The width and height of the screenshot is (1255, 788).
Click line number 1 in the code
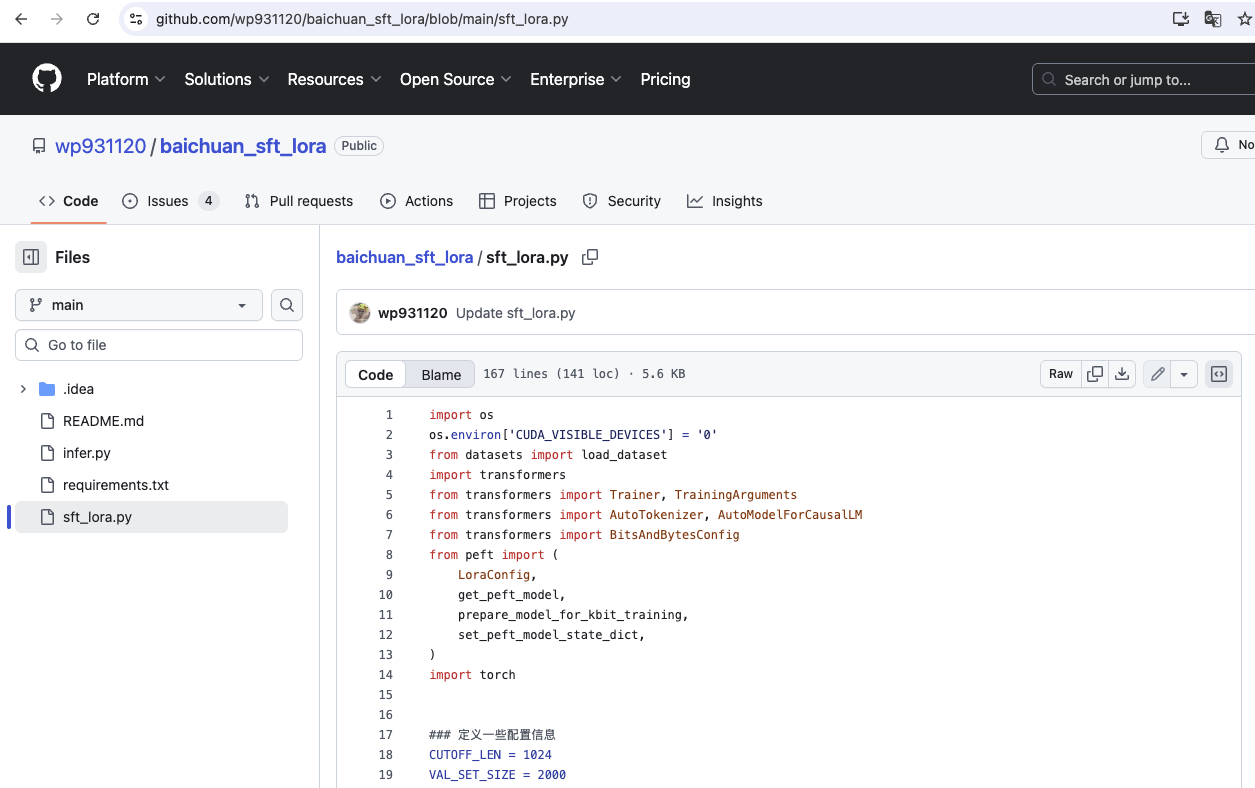[389, 415]
